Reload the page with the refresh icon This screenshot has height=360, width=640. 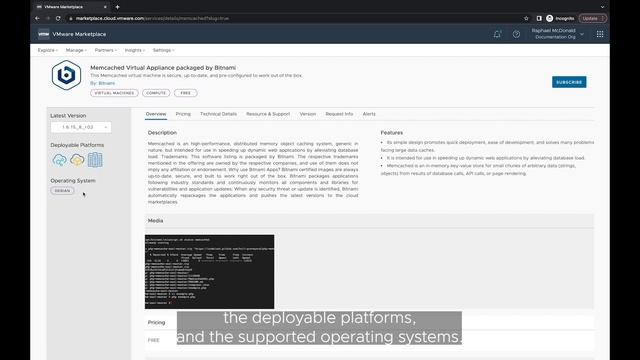point(58,18)
